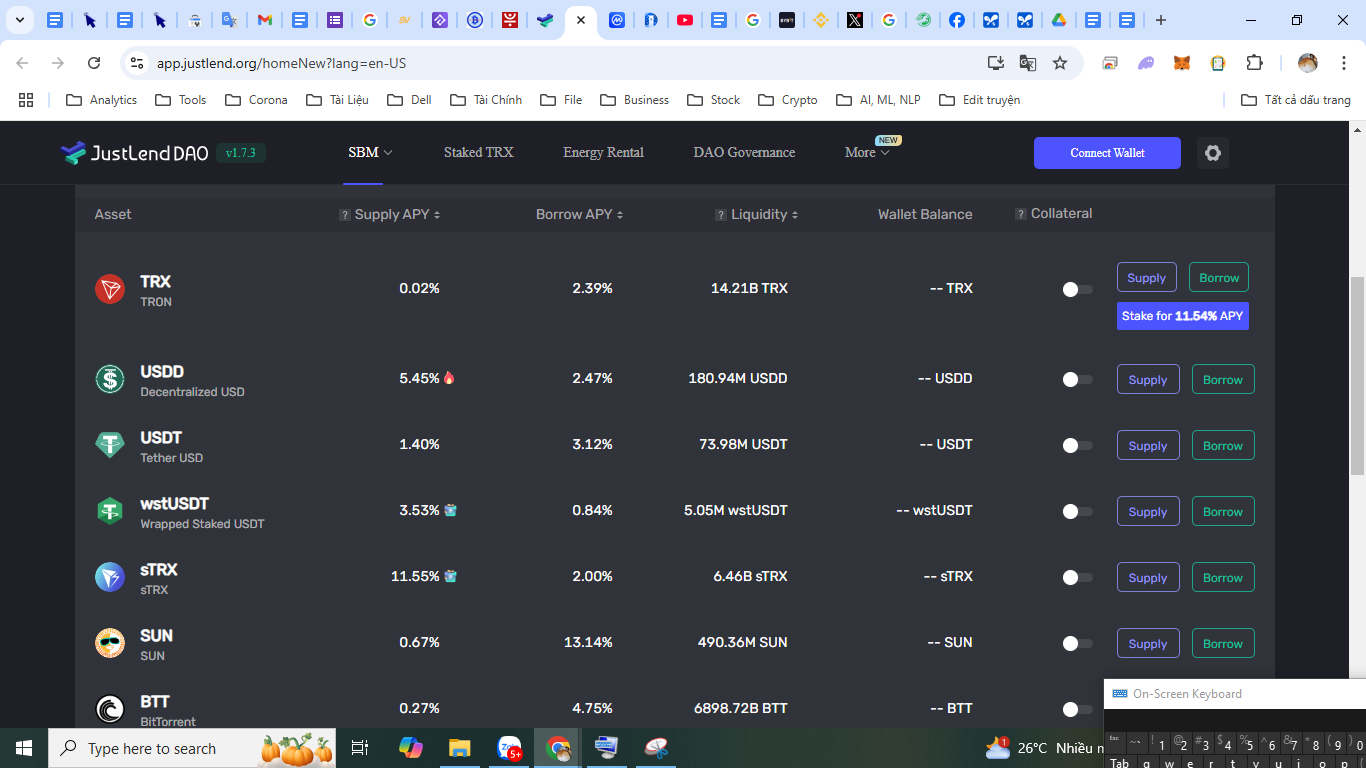
Task: Click the Supply APY help question icon
Action: point(345,215)
